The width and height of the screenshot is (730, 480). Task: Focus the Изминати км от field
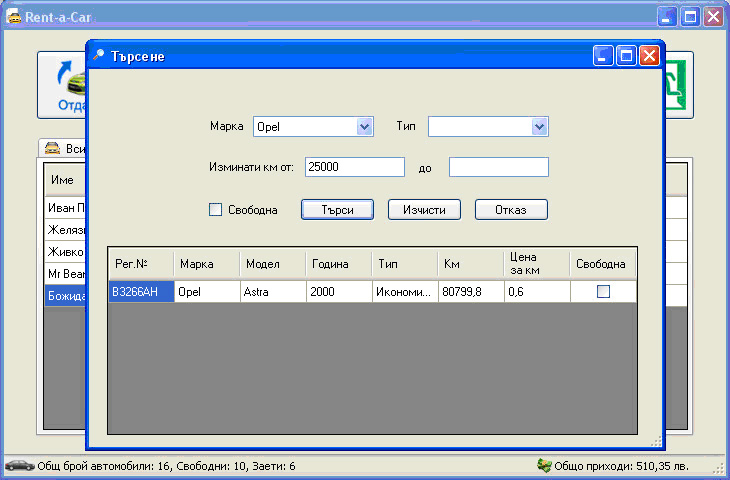tap(355, 167)
